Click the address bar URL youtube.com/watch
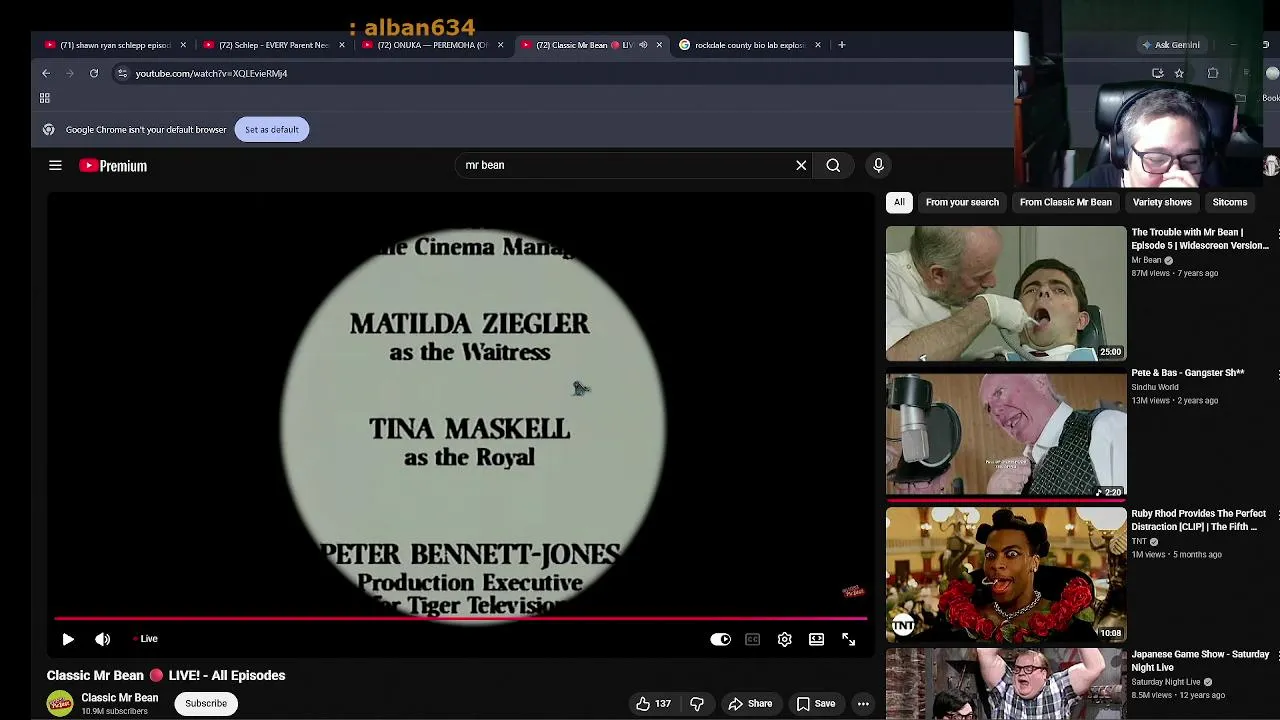The width and height of the screenshot is (1280, 720). (x=211, y=74)
